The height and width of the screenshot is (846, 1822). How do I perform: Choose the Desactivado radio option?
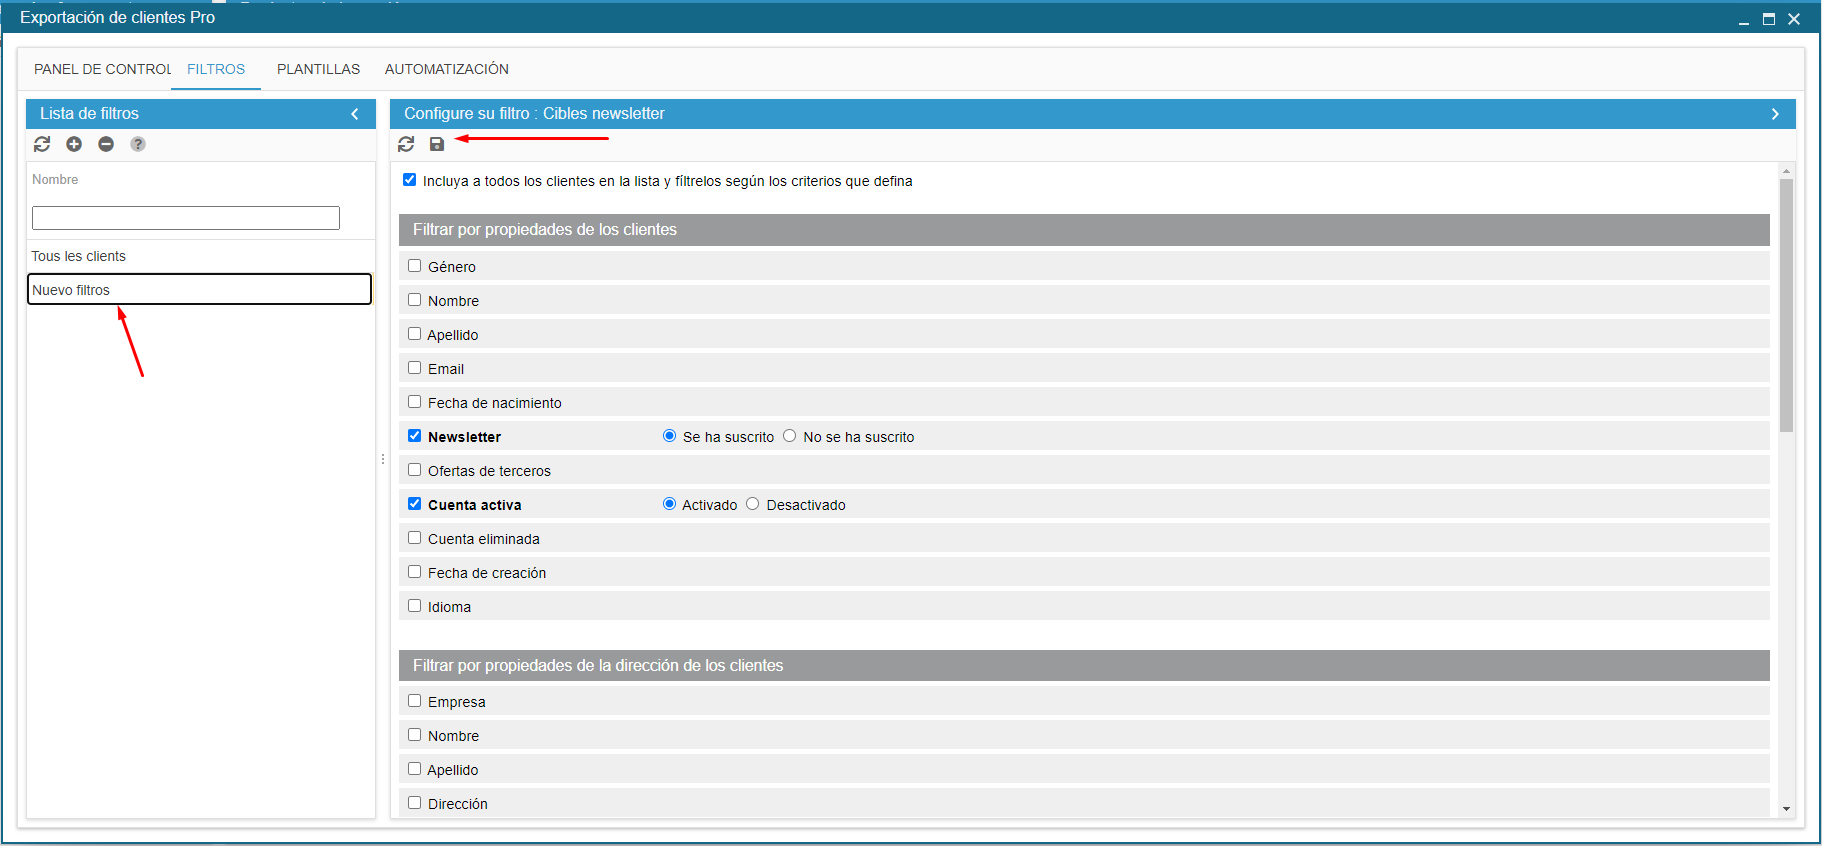(x=753, y=504)
